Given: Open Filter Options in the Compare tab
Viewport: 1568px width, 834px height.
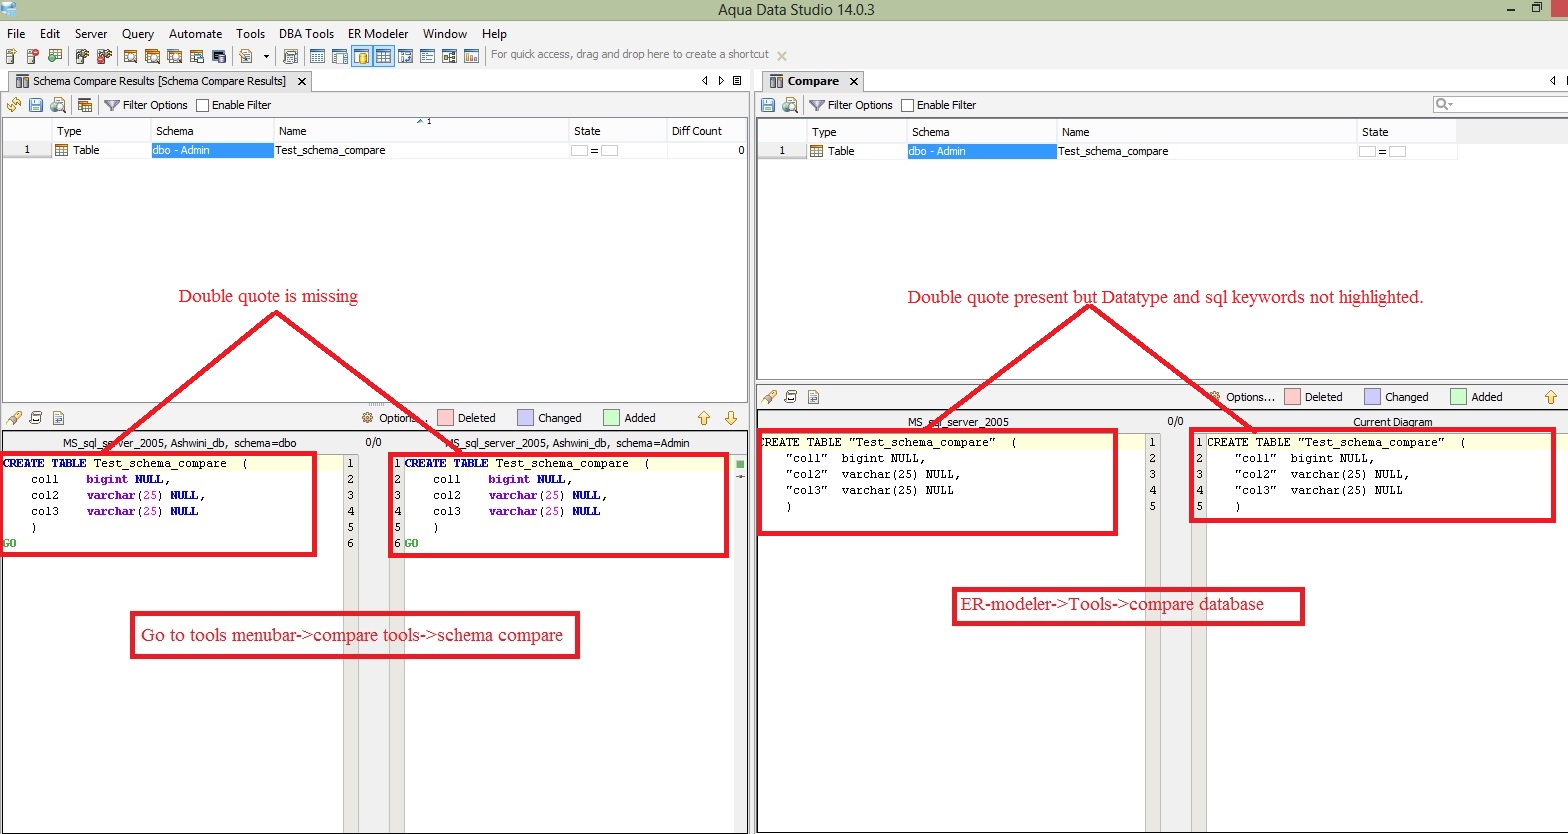Looking at the screenshot, I should pos(851,105).
